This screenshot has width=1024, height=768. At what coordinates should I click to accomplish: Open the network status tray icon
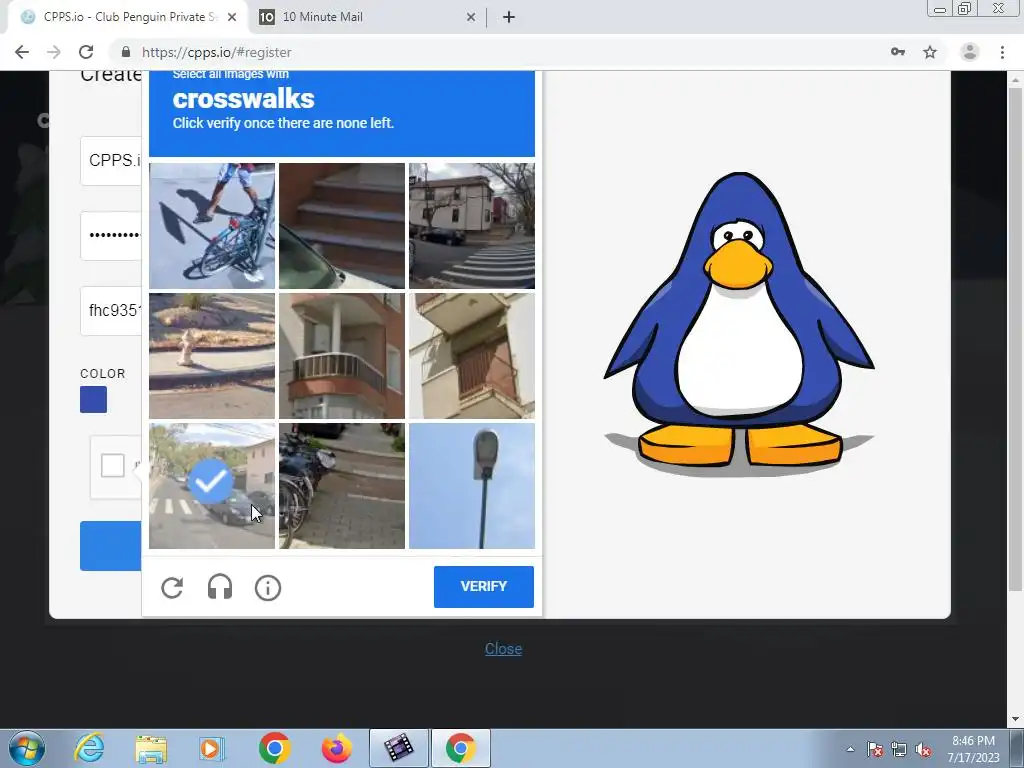pyautogui.click(x=899, y=749)
